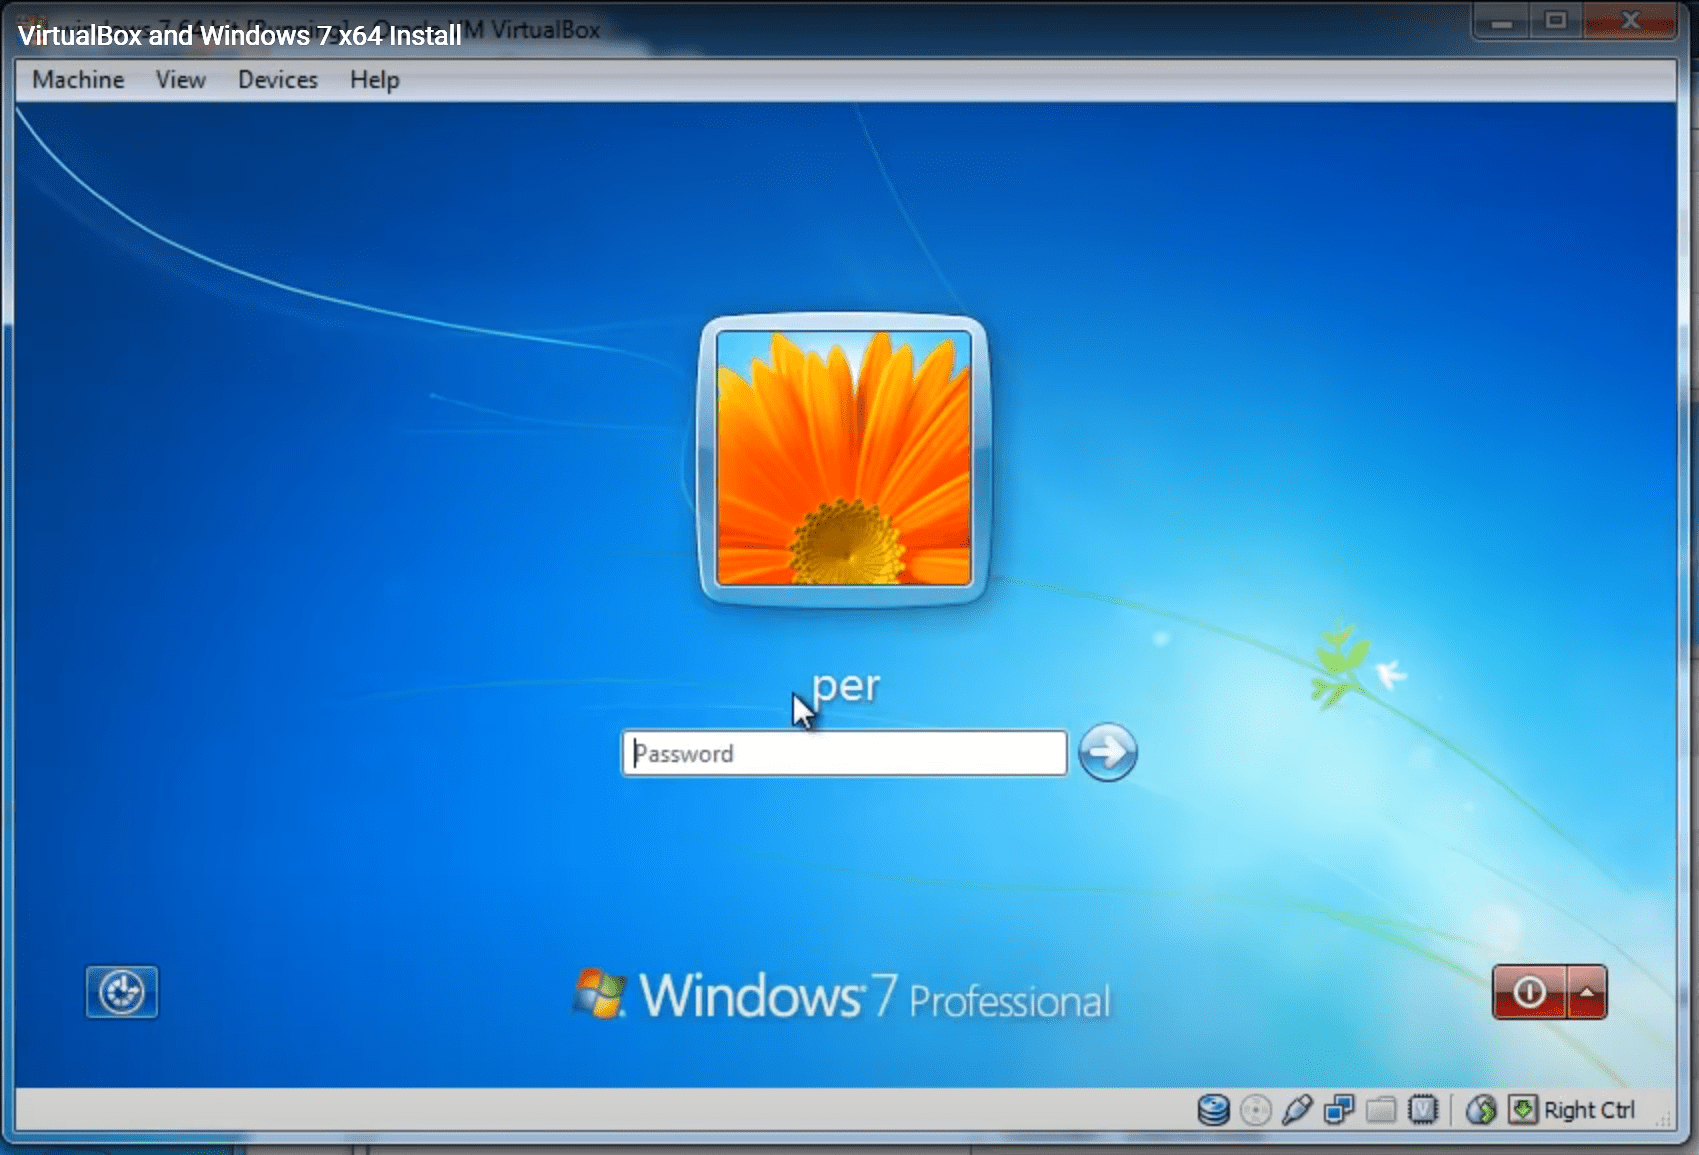The image size is (1699, 1155).
Task: Select the orange flower user picture
Action: tap(844, 459)
